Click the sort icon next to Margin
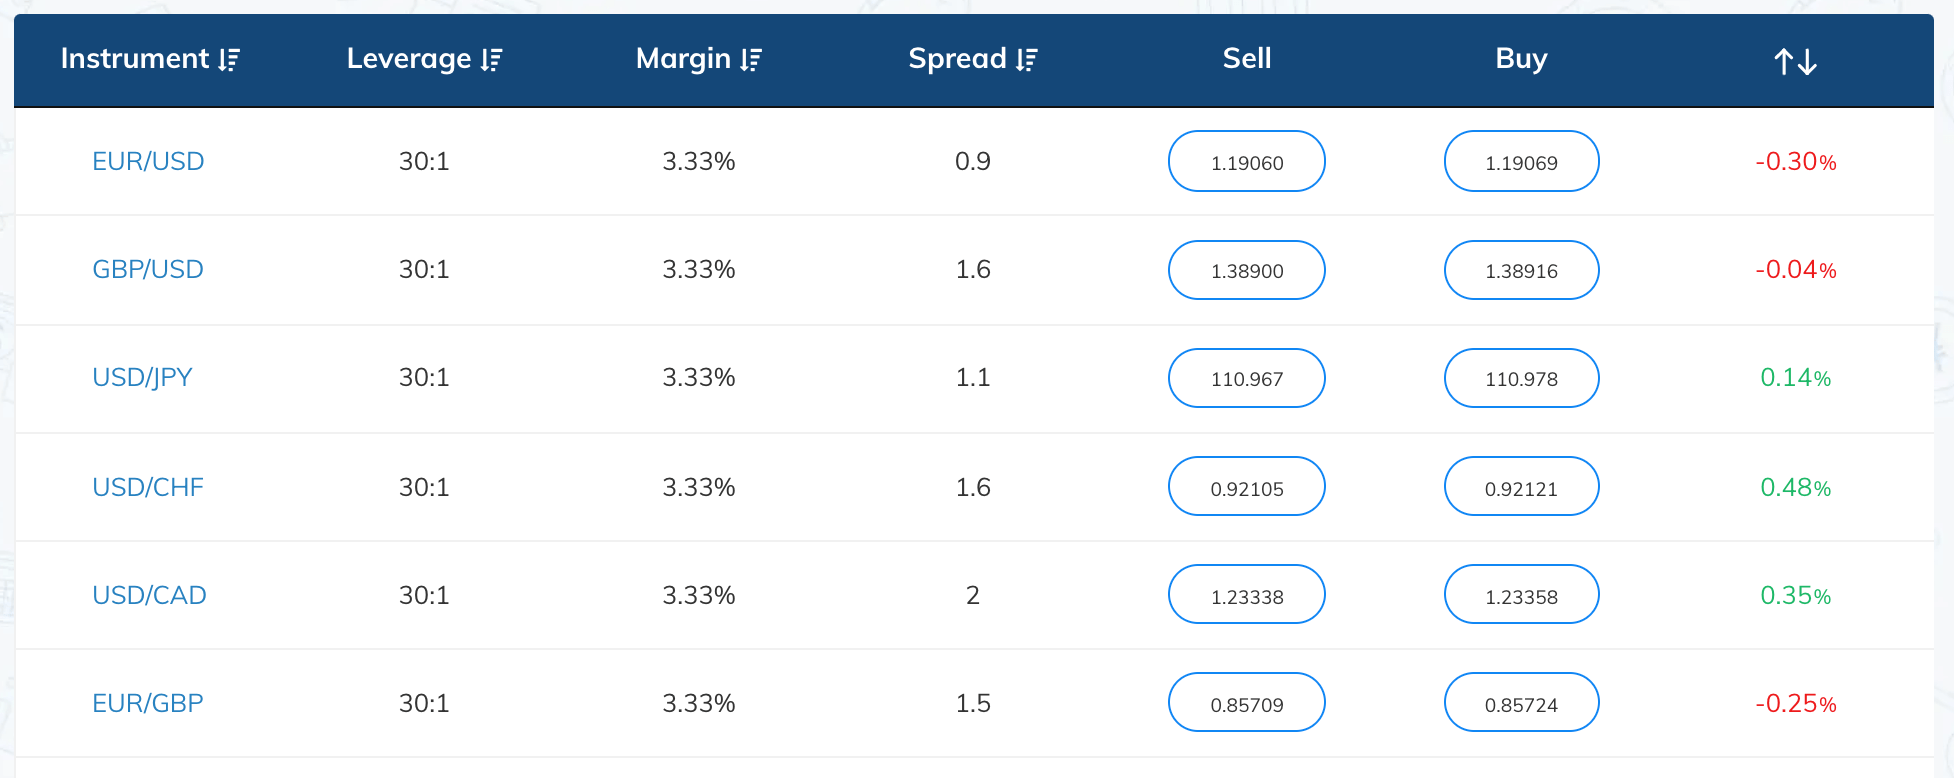The height and width of the screenshot is (778, 1954). click(751, 59)
